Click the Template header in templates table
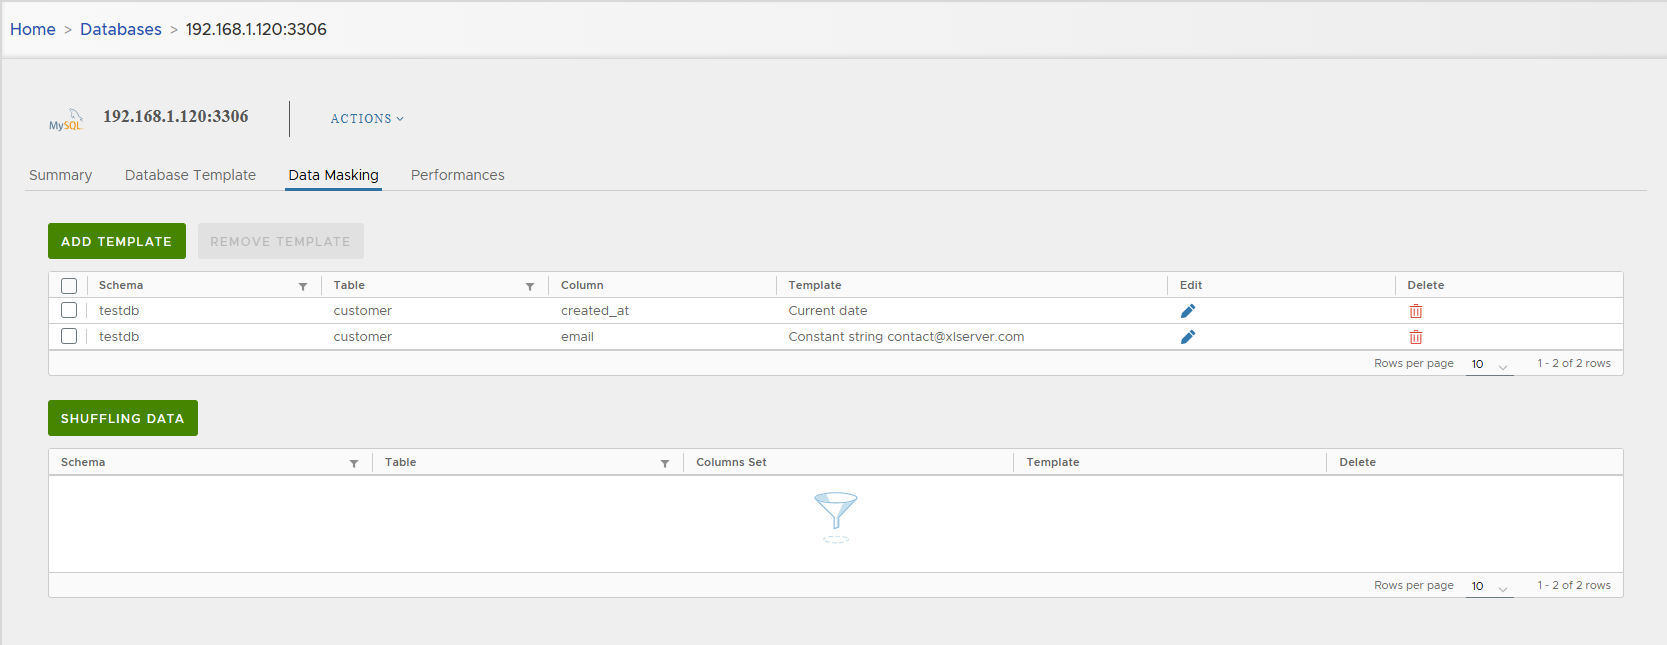Screen dimensions: 1667x645 pyautogui.click(x=815, y=285)
